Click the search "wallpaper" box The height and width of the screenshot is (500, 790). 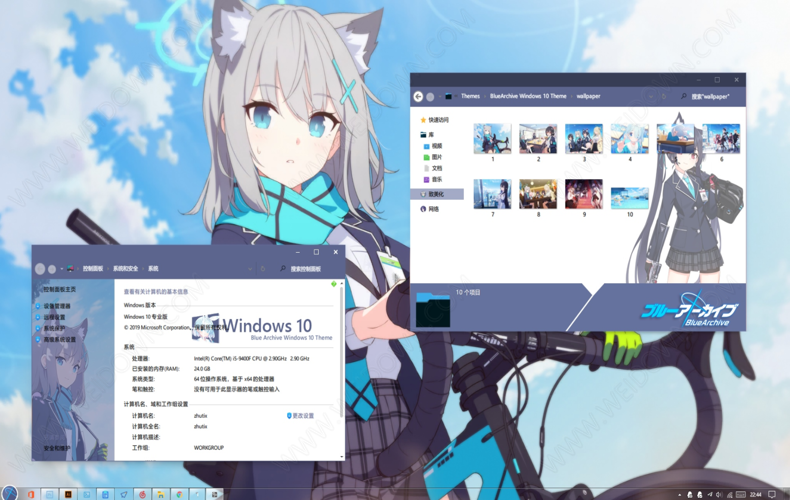(709, 96)
